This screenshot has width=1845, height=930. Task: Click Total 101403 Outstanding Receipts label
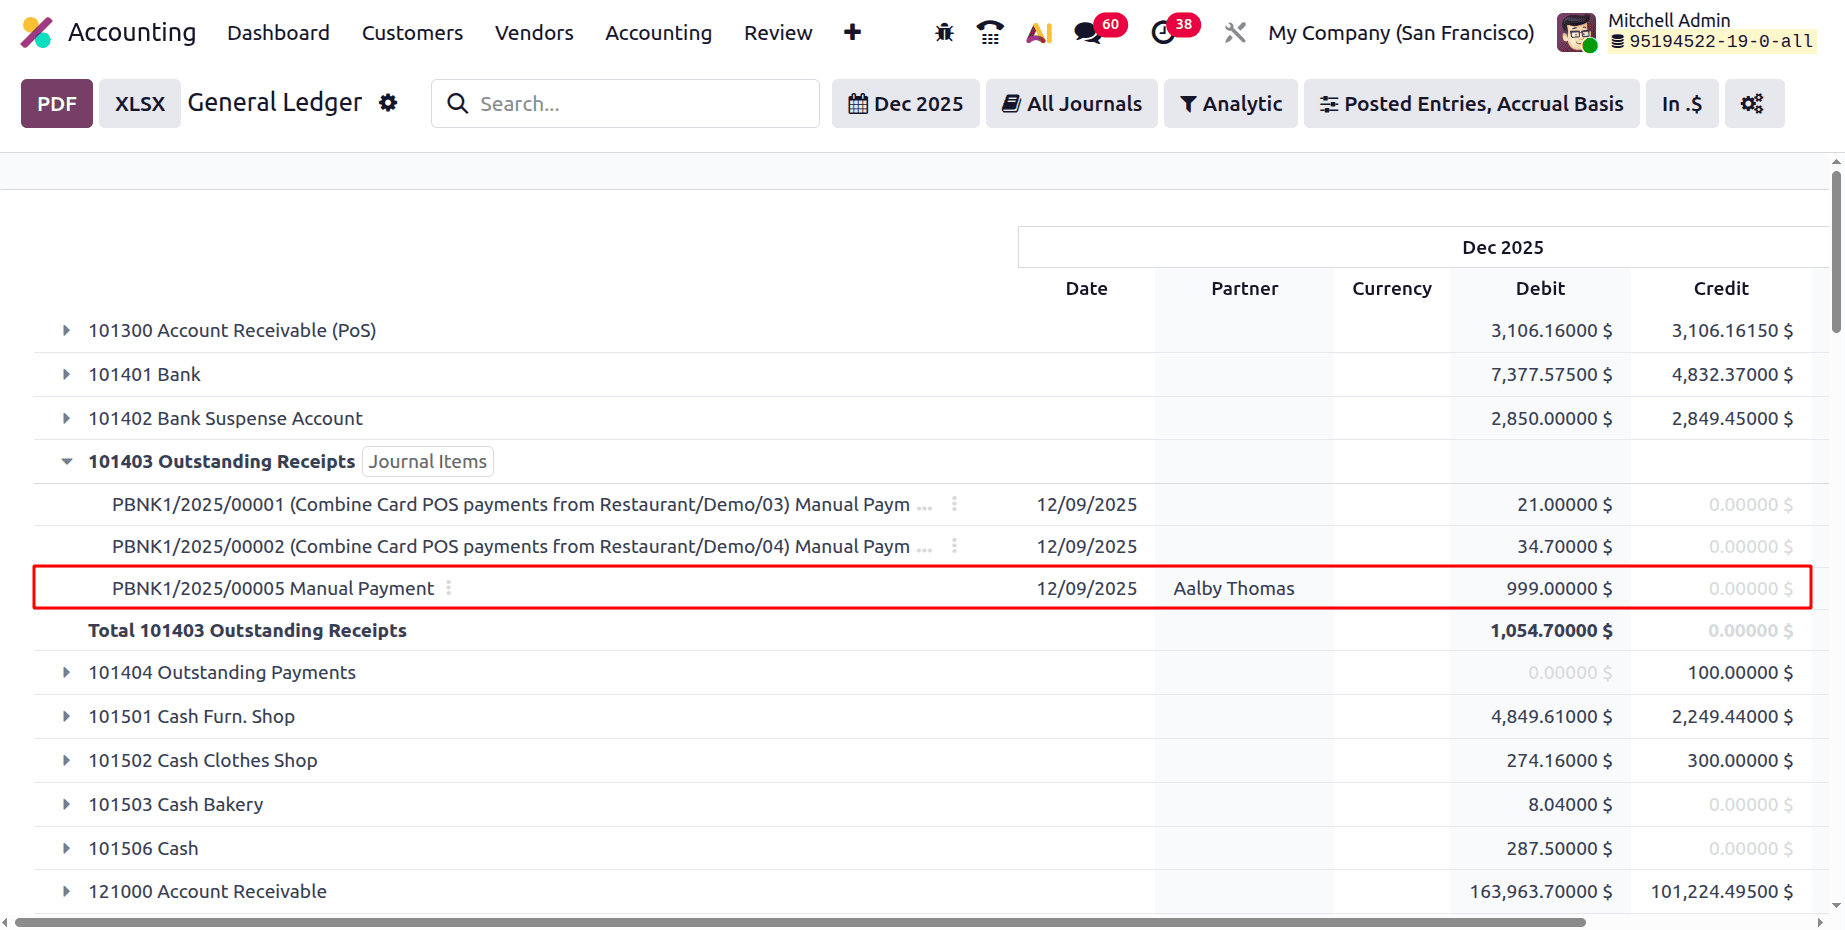(x=247, y=630)
